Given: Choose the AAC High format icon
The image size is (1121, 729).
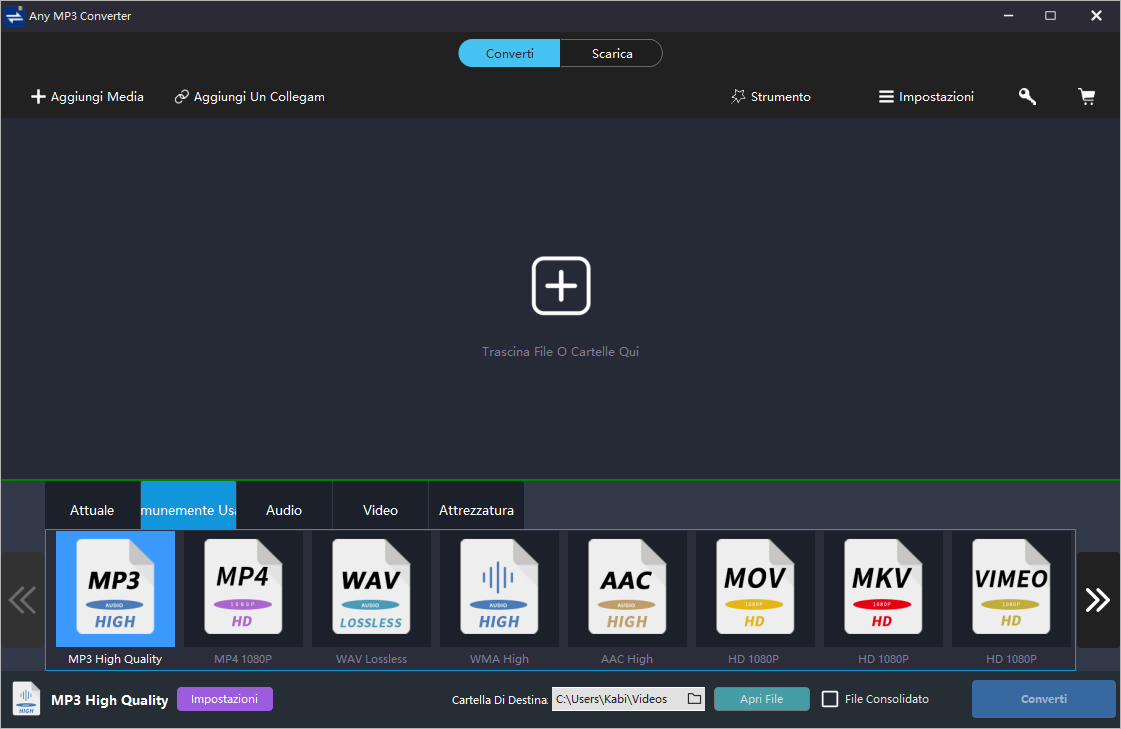Looking at the screenshot, I should 627,587.
